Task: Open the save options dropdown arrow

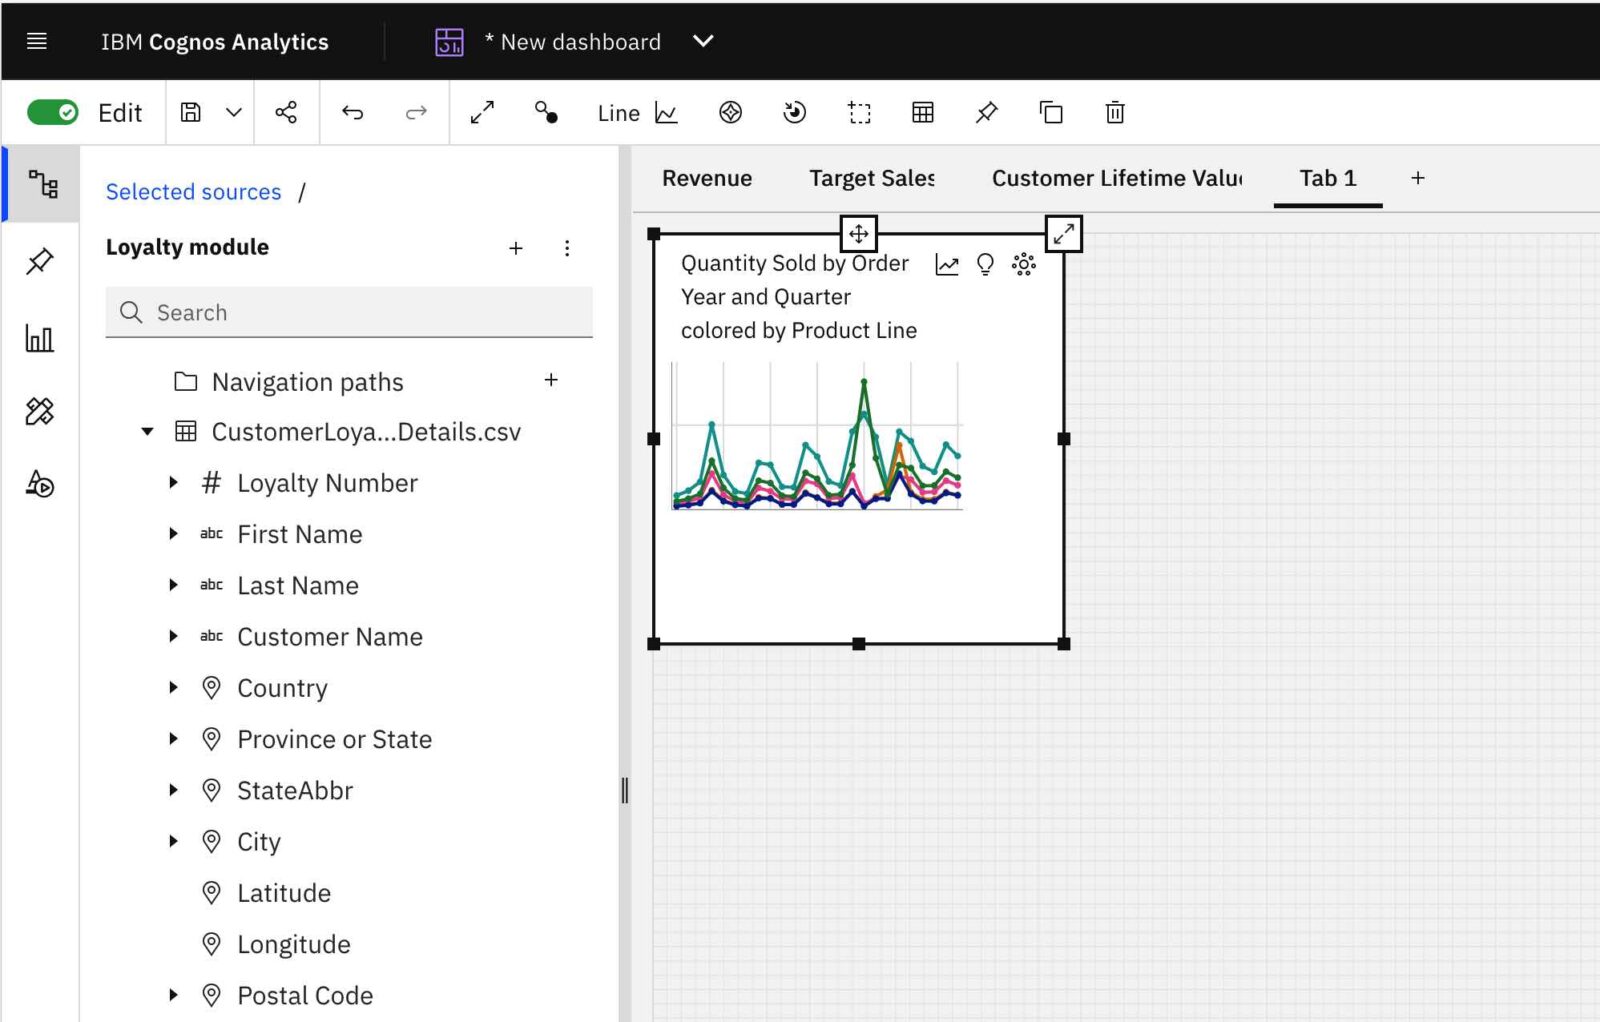Action: pos(233,112)
